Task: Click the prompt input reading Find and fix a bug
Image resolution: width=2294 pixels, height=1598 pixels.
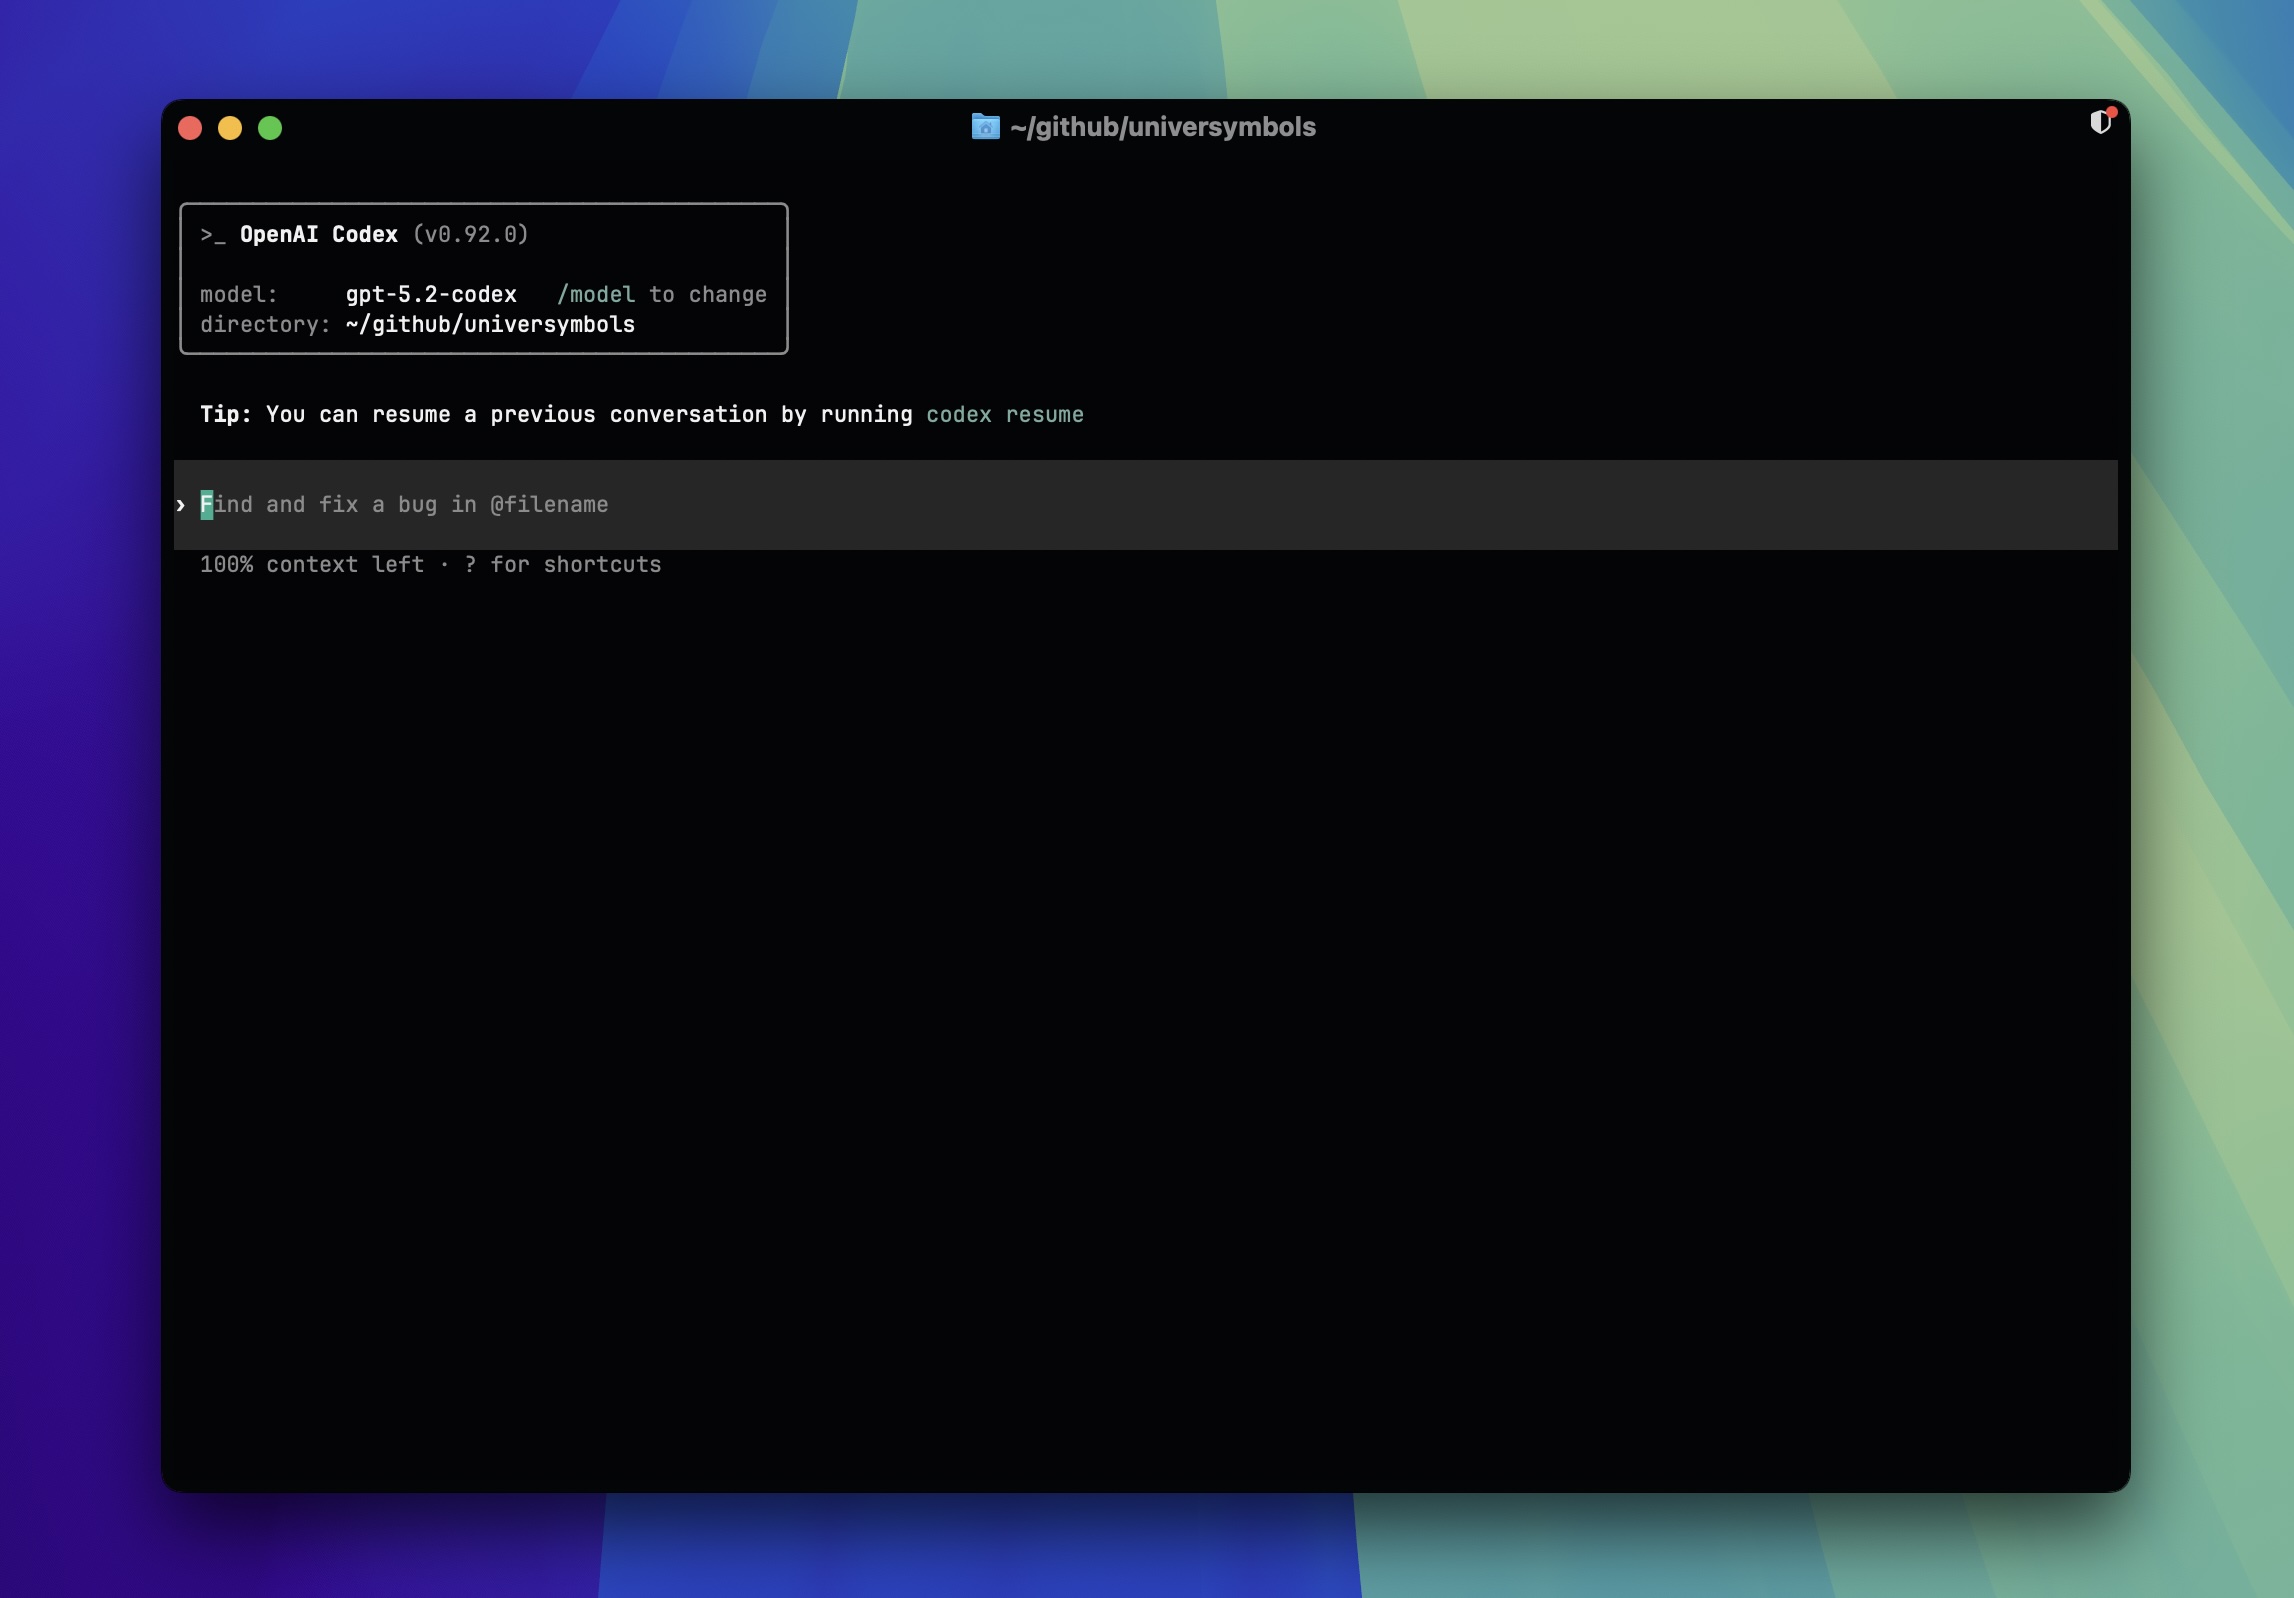Action: [x=405, y=505]
